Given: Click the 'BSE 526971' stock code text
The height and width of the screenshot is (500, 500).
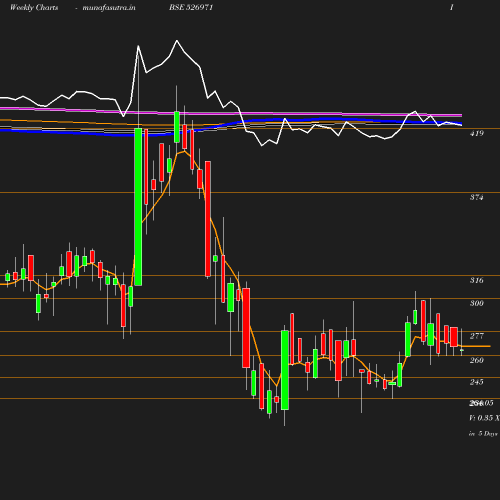Looking at the screenshot, I should tap(191, 7).
